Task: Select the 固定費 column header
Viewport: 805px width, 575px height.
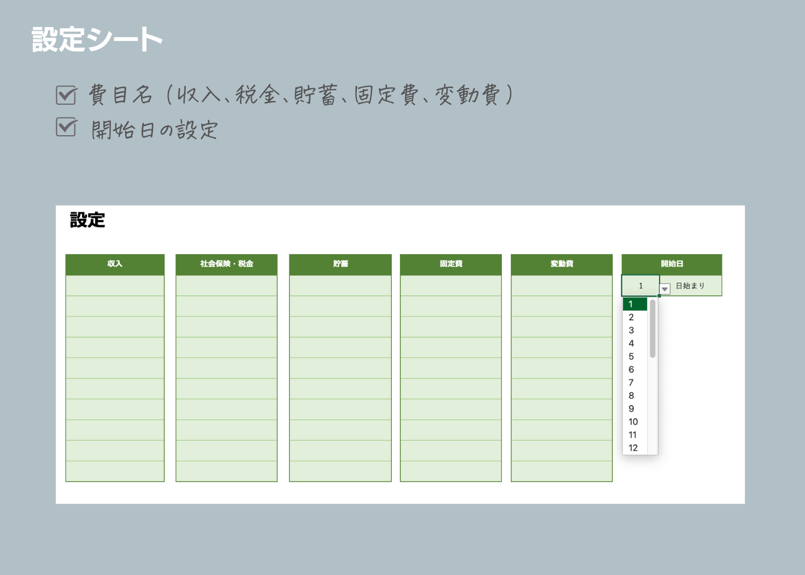Action: pyautogui.click(x=451, y=264)
